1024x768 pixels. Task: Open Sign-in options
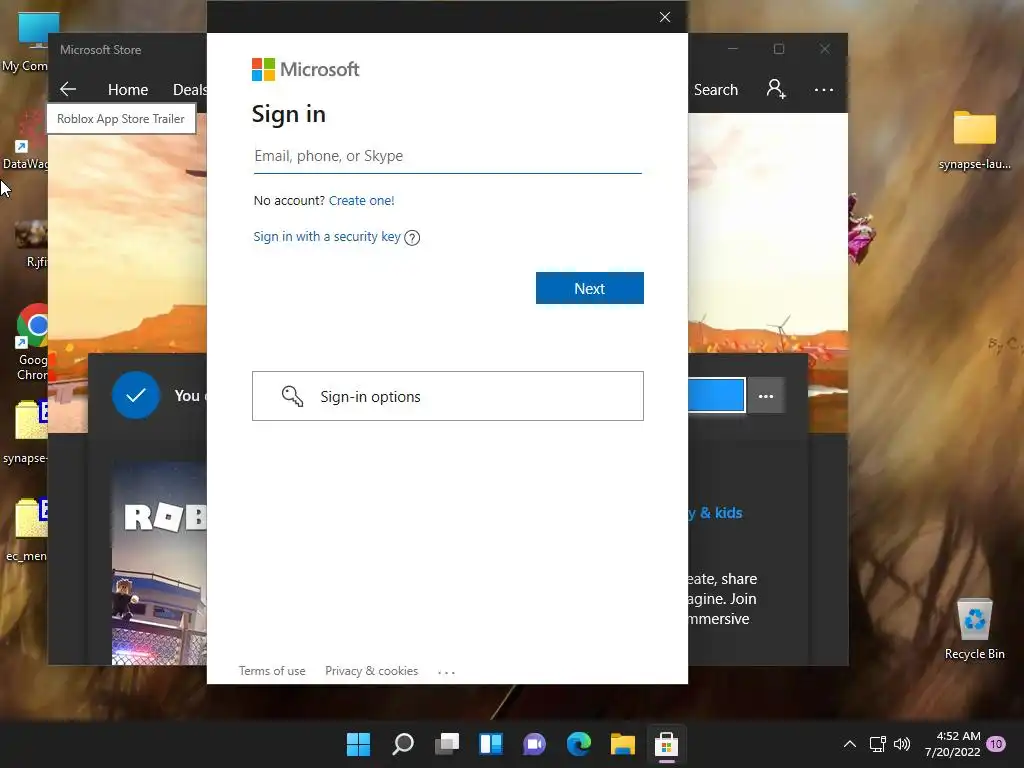pos(447,396)
